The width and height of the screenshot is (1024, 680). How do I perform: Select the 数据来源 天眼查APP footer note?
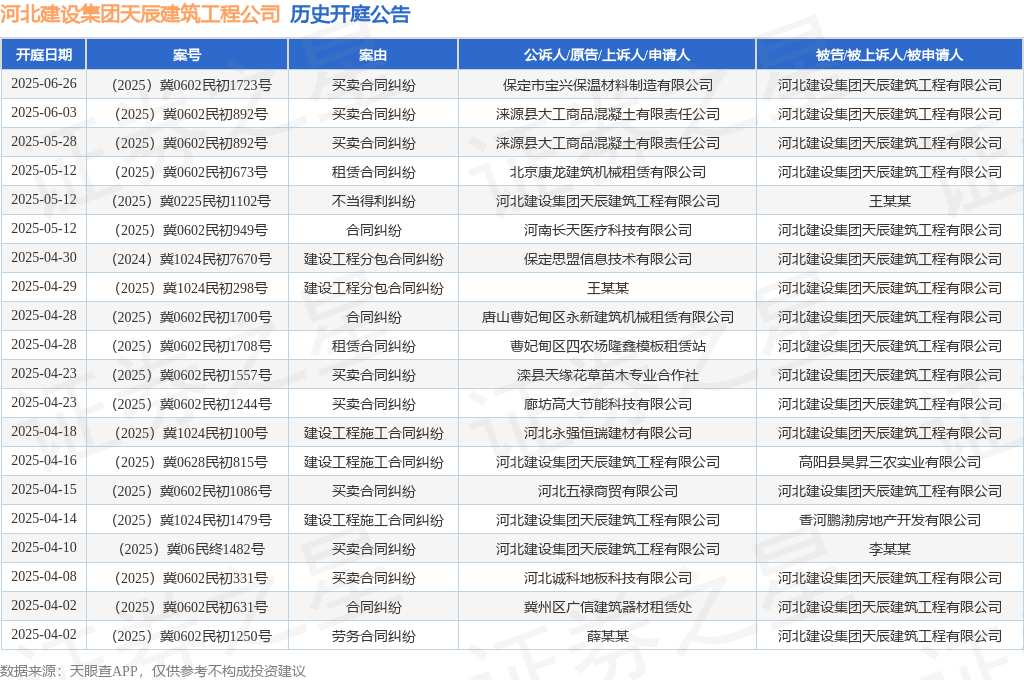point(153,671)
